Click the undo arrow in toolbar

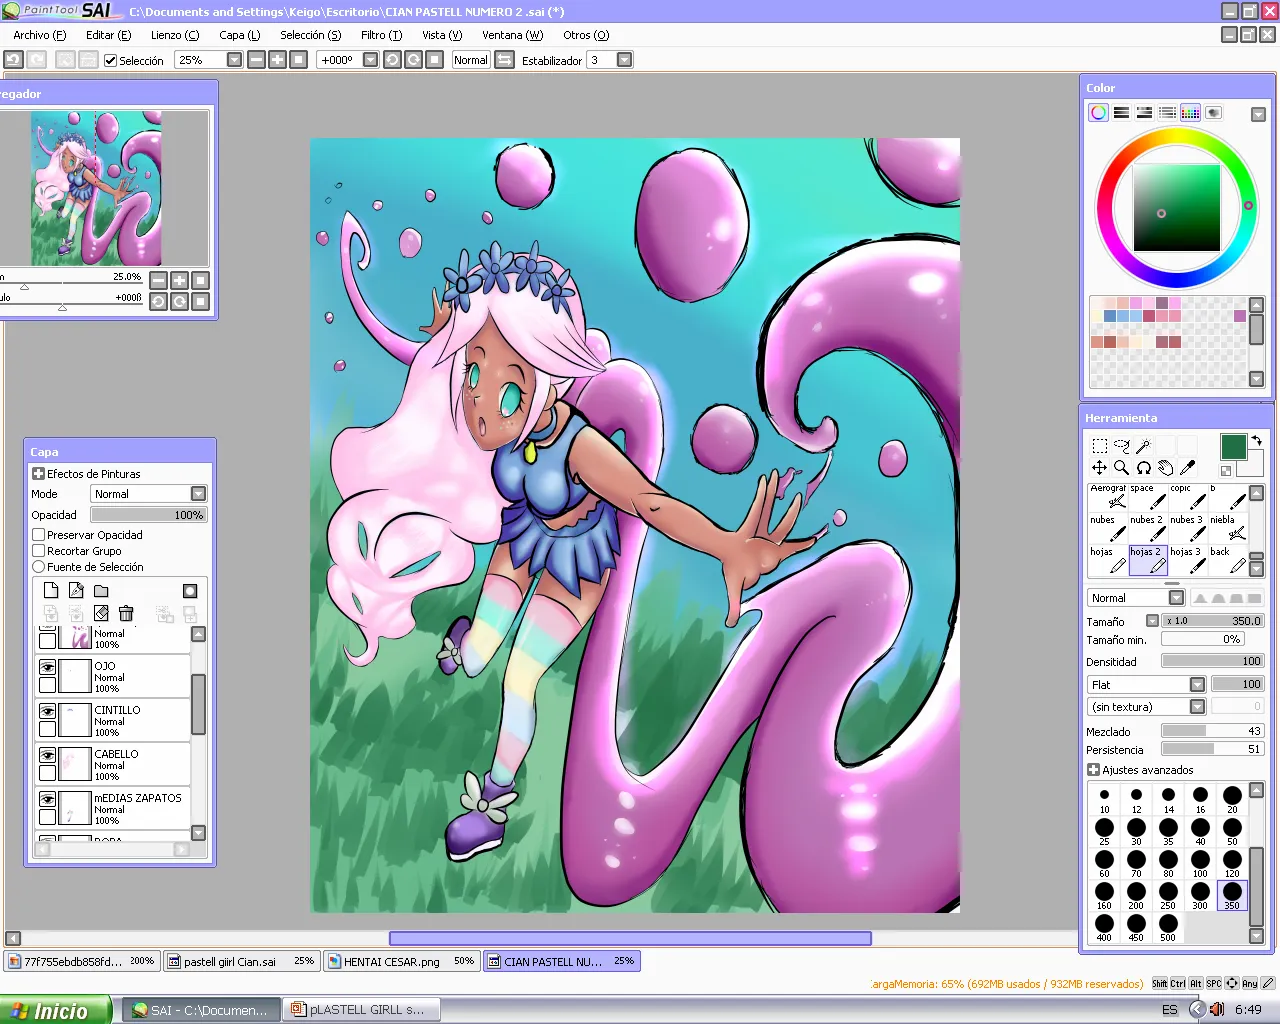14,60
